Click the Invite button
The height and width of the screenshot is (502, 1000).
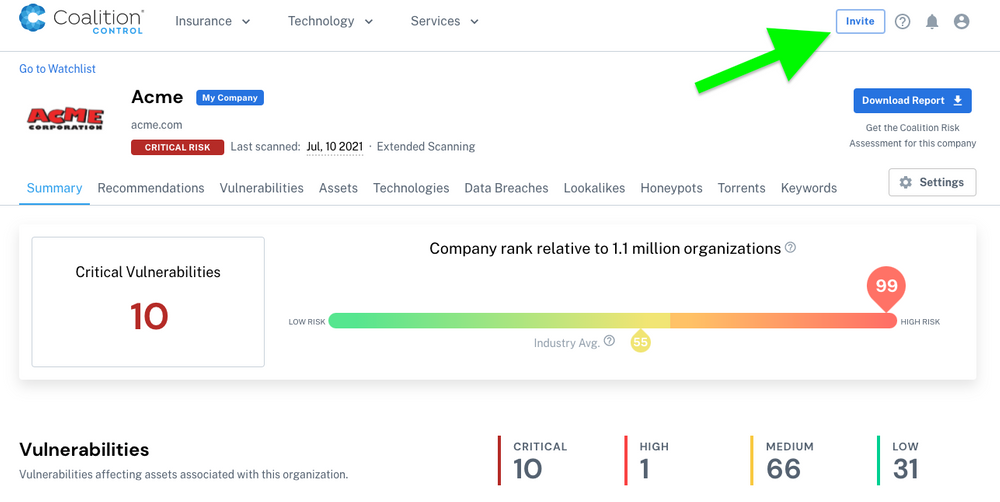pos(860,22)
